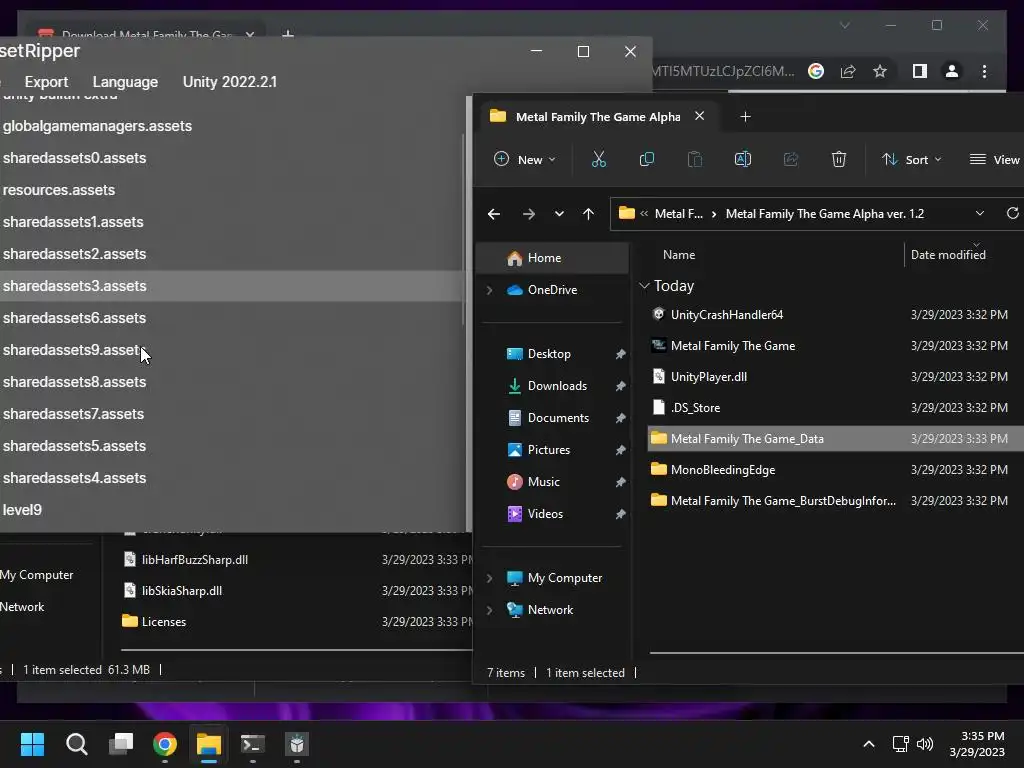This screenshot has width=1024, height=768.
Task: Select Desktop in the navigation pane
Action: [554, 354]
